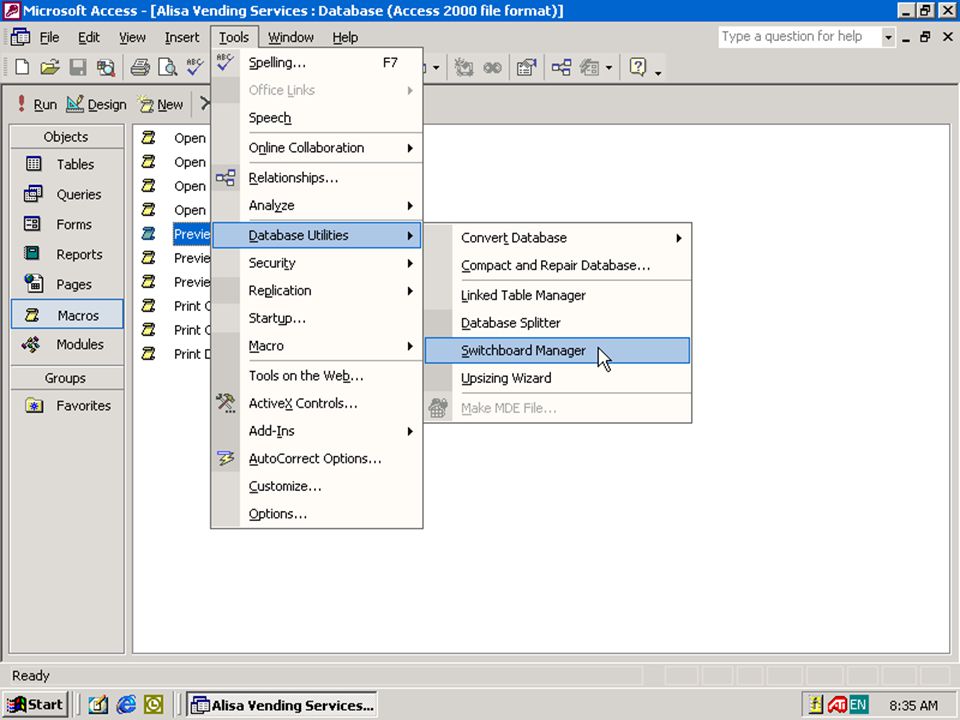Image resolution: width=960 pixels, height=720 pixels.
Task: Close the open Tools menu
Action: tap(234, 37)
